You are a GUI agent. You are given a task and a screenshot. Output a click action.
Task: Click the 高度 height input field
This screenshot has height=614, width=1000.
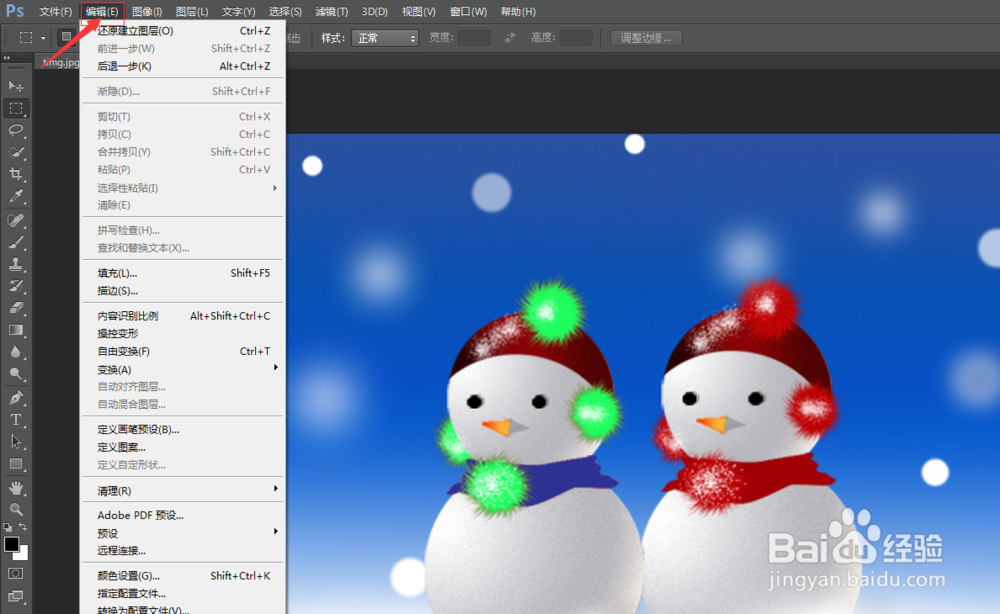pyautogui.click(x=577, y=38)
